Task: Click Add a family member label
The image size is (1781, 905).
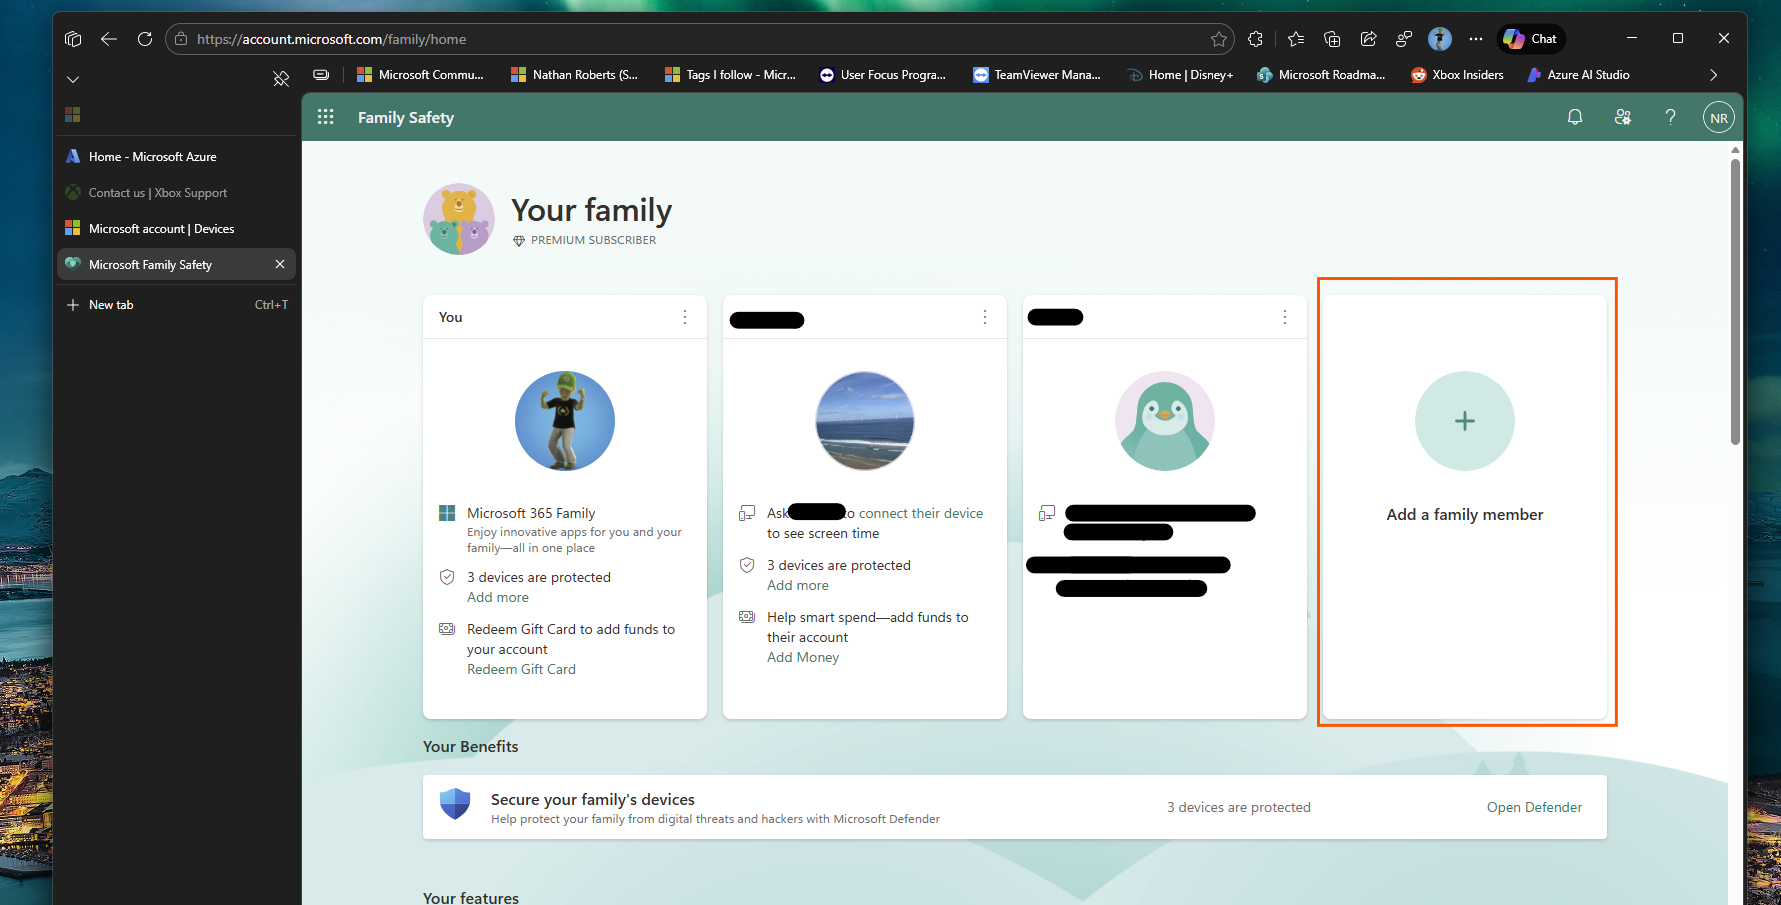Action: coord(1465,515)
